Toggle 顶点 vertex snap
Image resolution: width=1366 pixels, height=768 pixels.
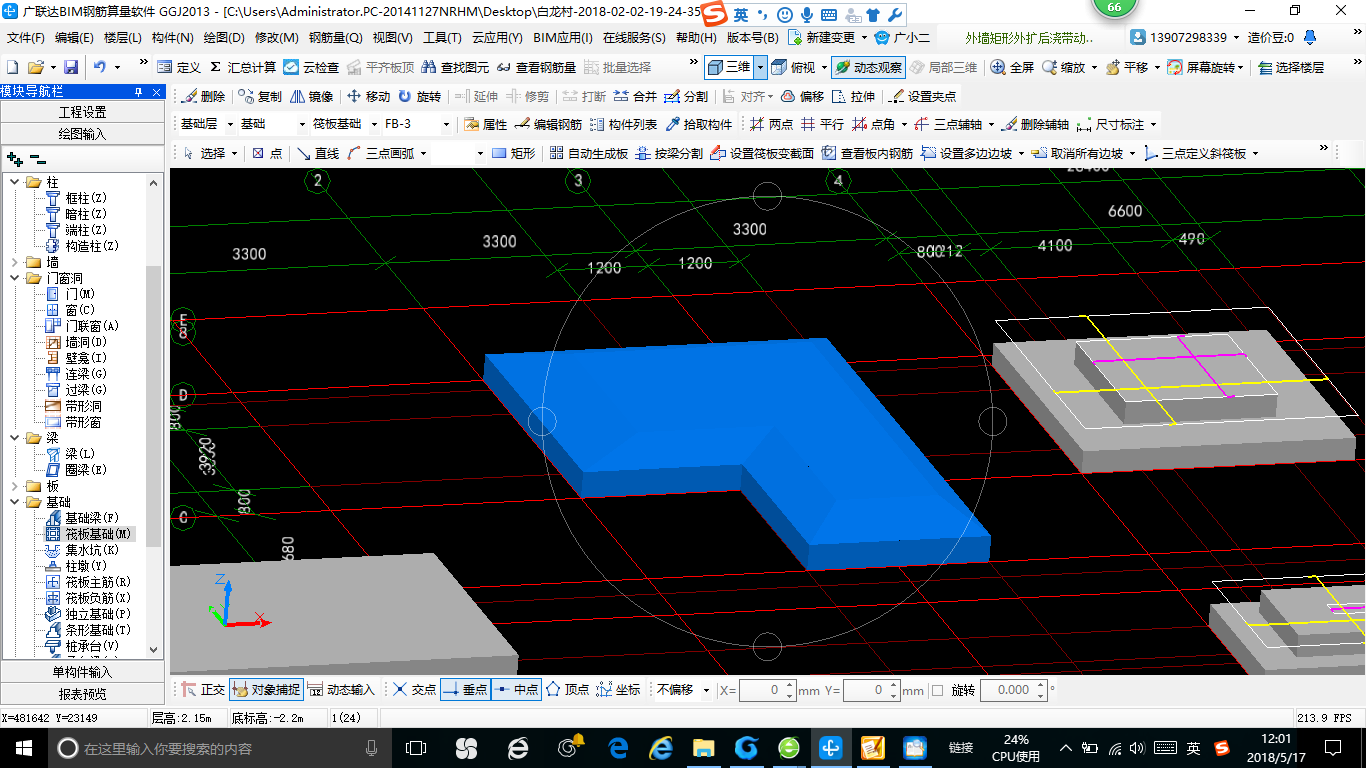point(567,690)
